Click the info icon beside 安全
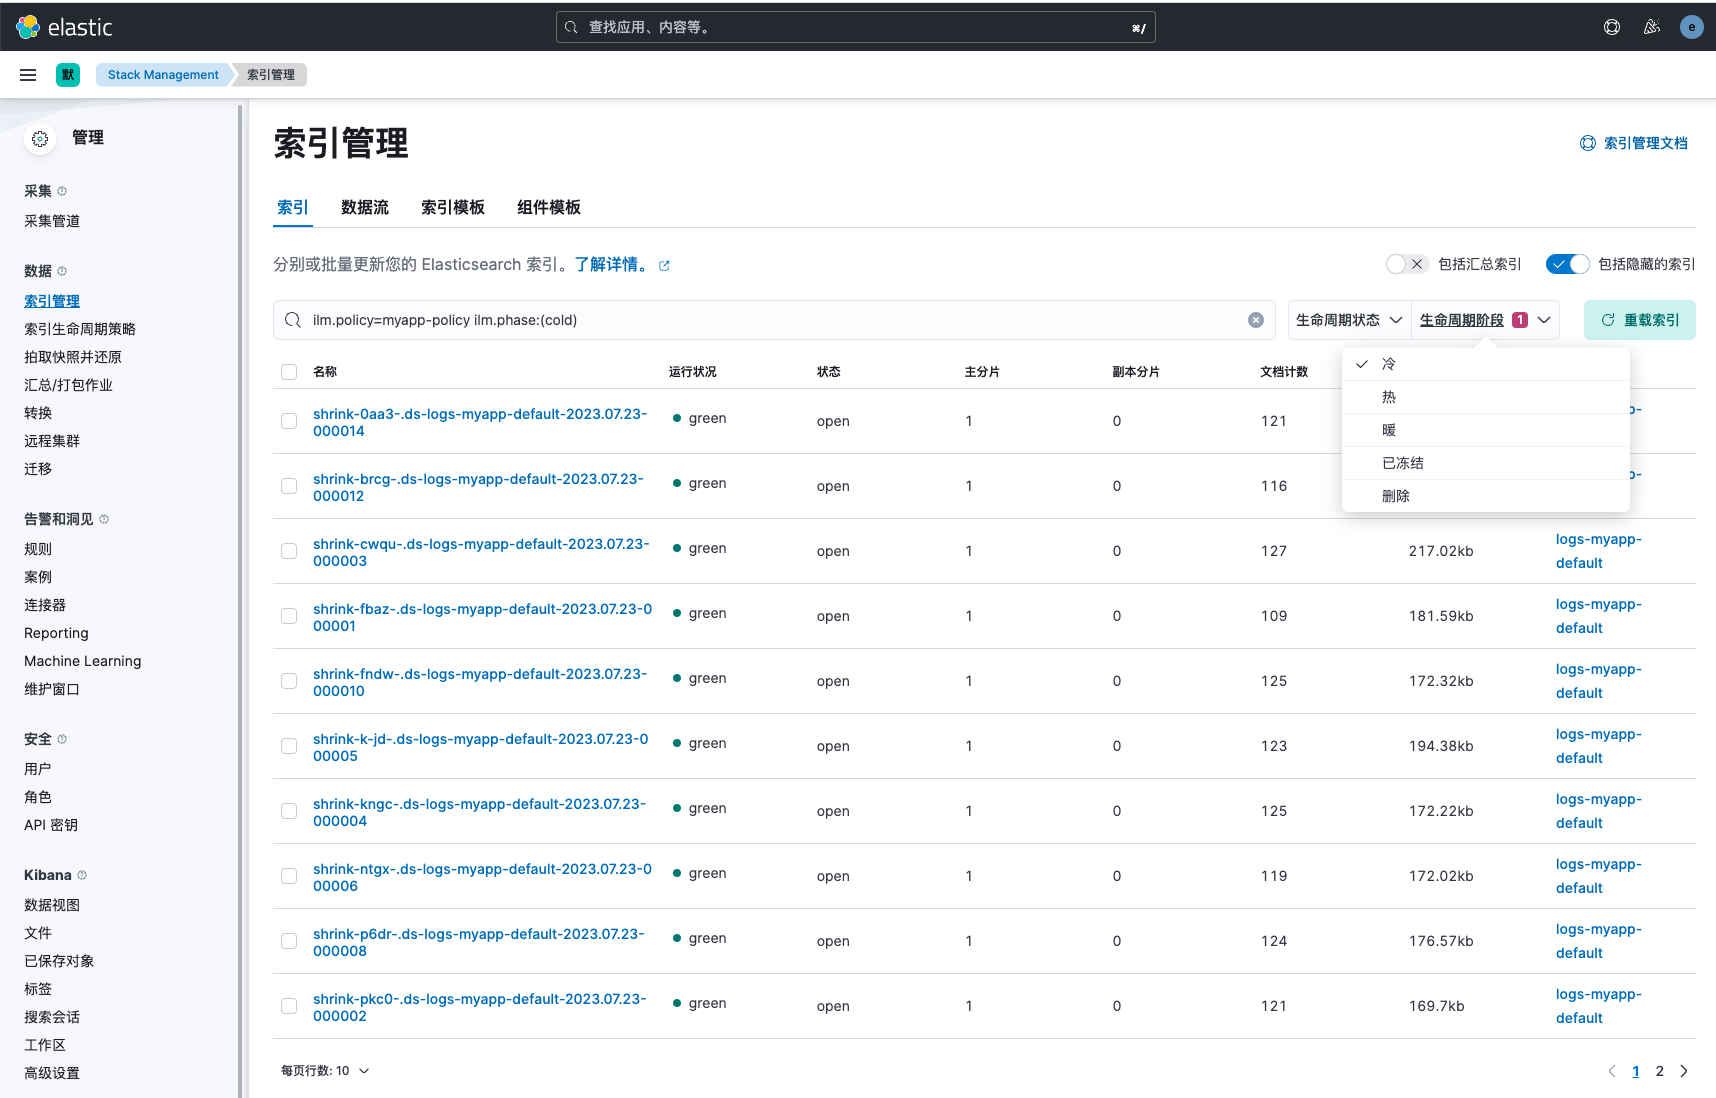This screenshot has width=1716, height=1098. (62, 739)
